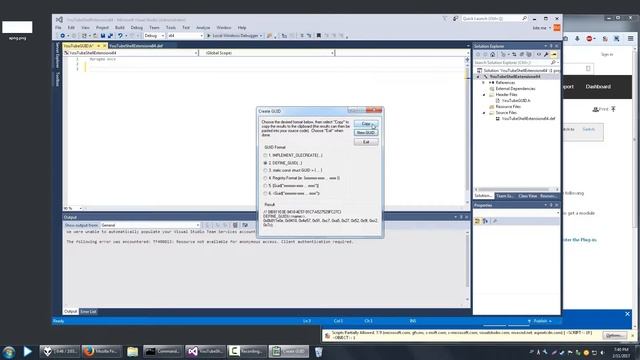Open the Debug menu
Image resolution: width=640 pixels, height=360 pixels.
click(136, 28)
